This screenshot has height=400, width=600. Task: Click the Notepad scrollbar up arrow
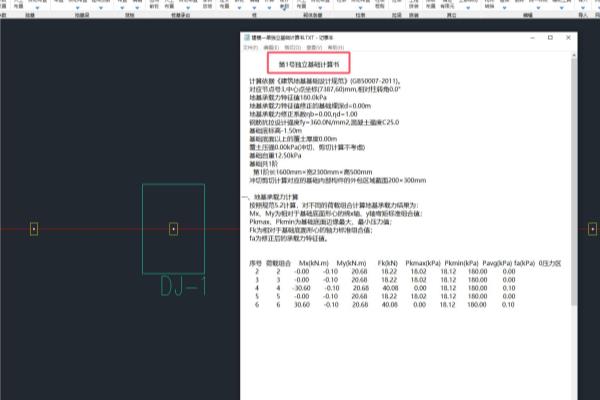[x=574, y=56]
